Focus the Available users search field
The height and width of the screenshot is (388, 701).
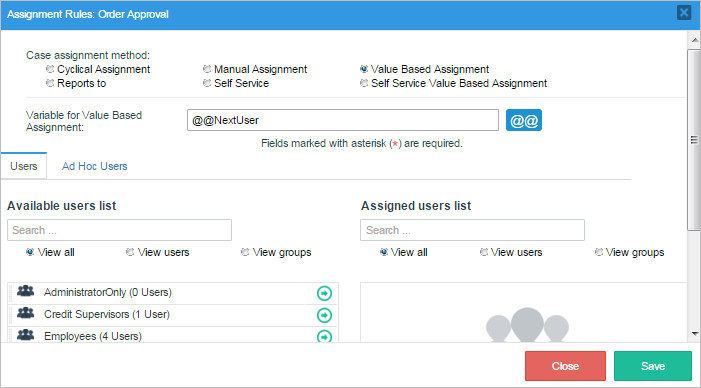coord(119,230)
